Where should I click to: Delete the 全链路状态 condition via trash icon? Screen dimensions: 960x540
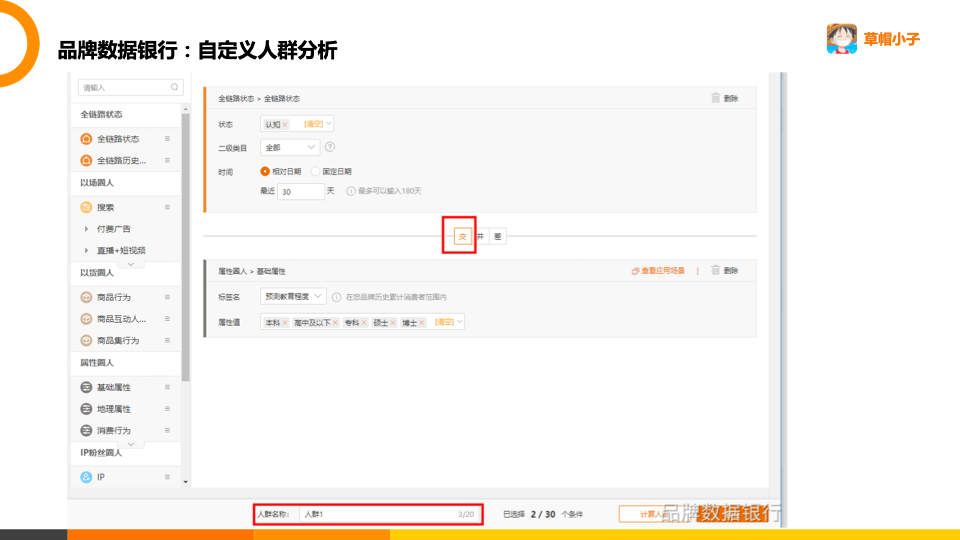[x=715, y=98]
